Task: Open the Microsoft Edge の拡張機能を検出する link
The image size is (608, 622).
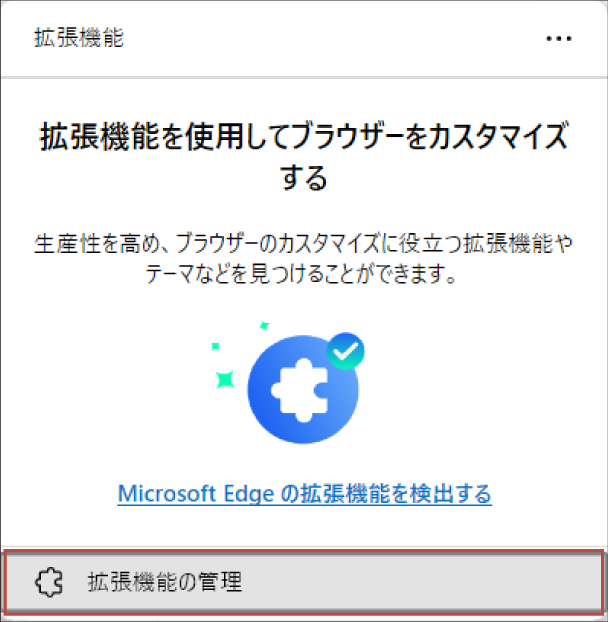Action: pyautogui.click(x=305, y=494)
